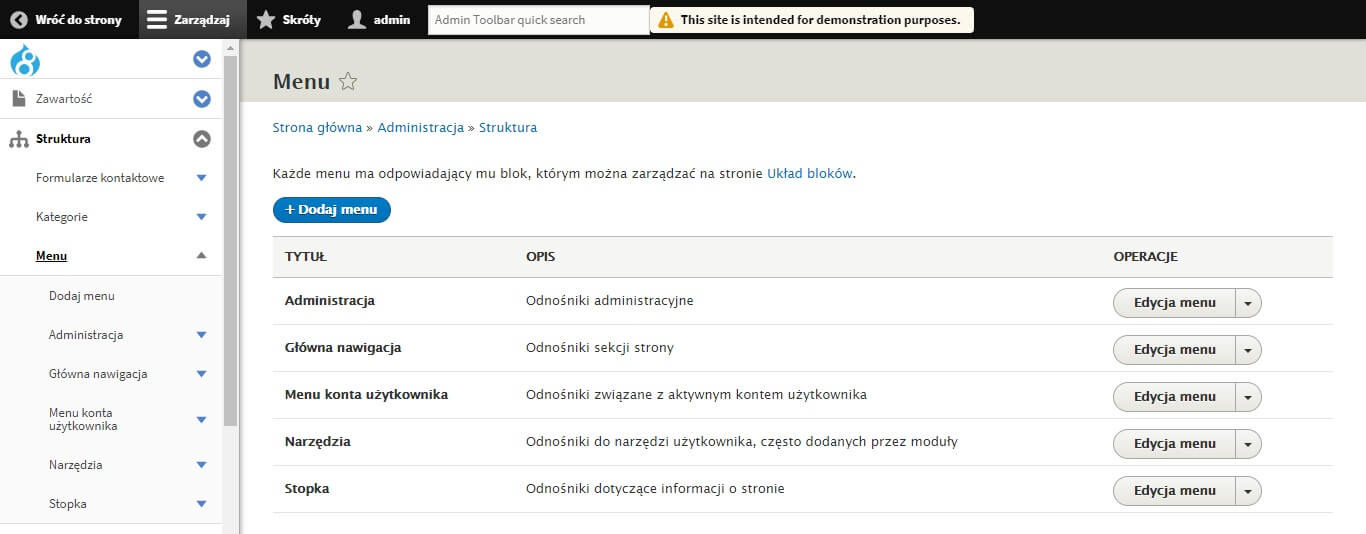This screenshot has height=534, width=1366.
Task: Expand Główna nawigacja arrow in sidebar
Action: [x=201, y=374]
